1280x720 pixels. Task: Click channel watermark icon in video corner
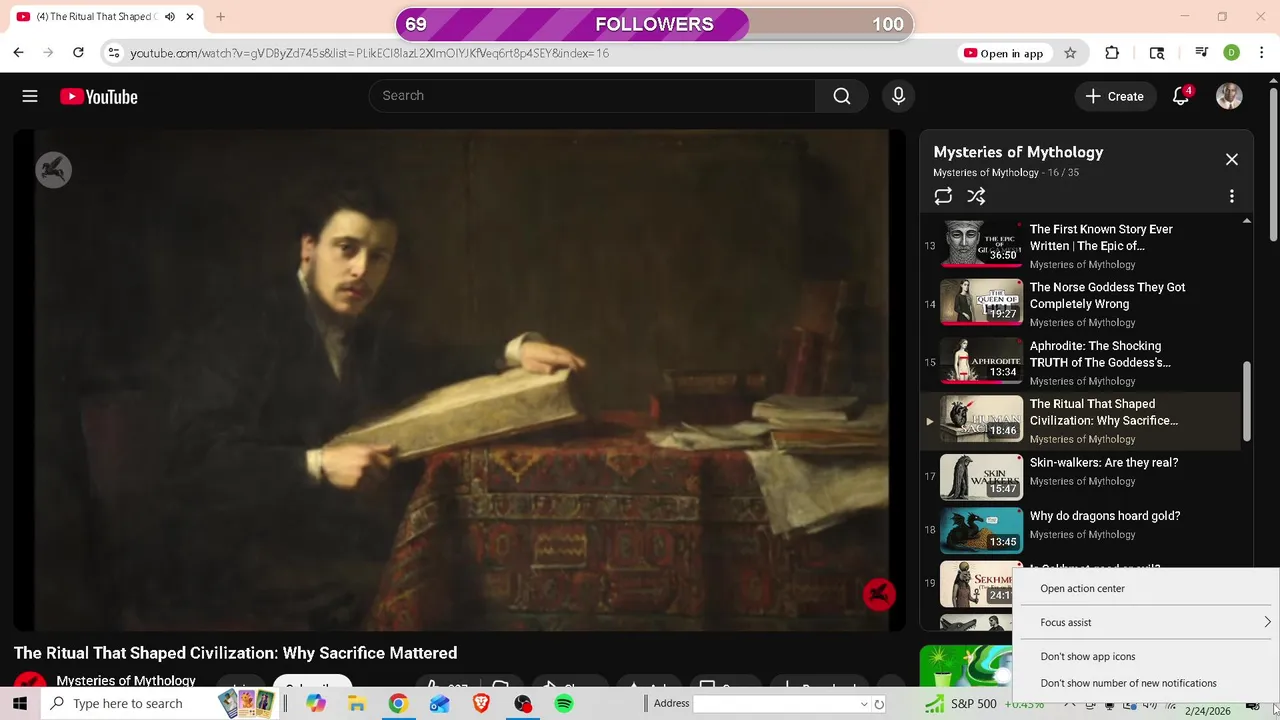tap(54, 170)
